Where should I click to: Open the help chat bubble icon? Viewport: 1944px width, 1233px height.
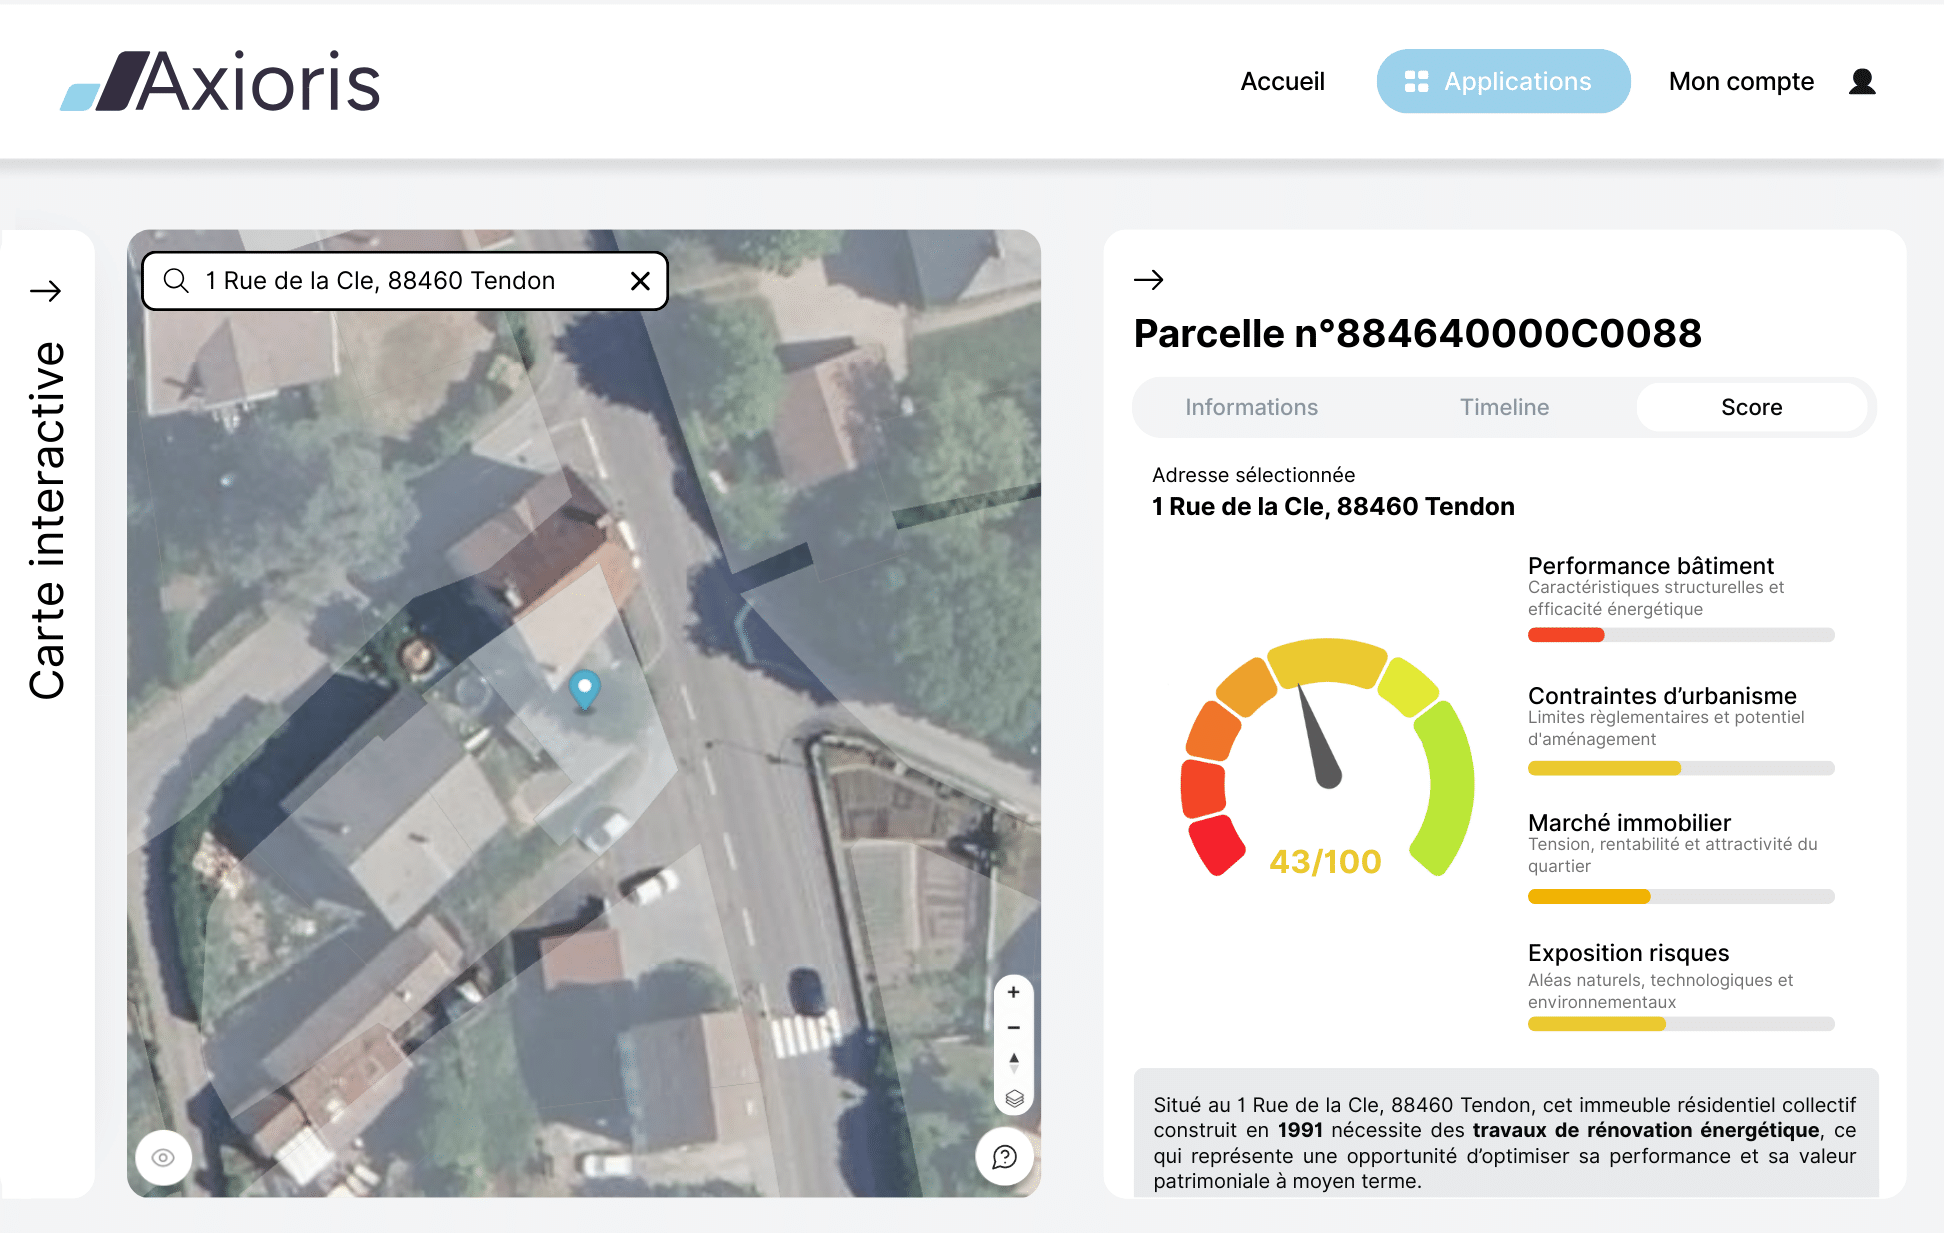pos(1004,1157)
